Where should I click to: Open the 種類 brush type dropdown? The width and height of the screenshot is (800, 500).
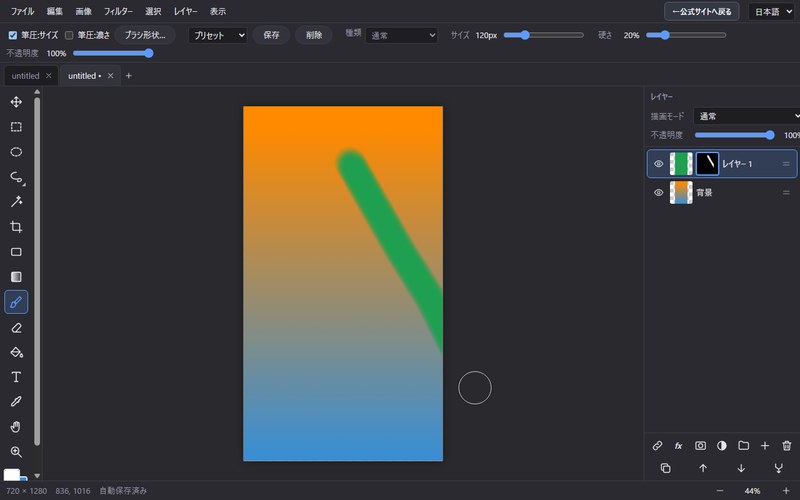coord(402,35)
